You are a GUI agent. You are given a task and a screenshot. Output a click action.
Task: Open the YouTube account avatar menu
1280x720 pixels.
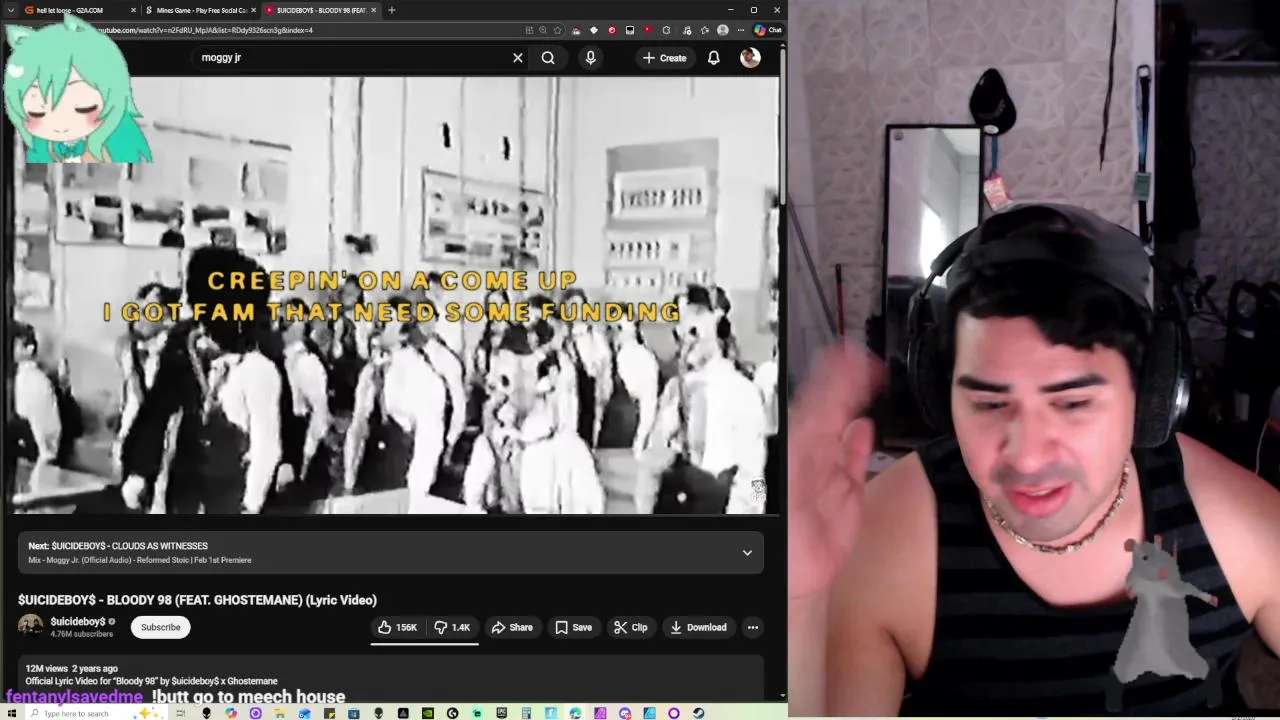[x=750, y=58]
